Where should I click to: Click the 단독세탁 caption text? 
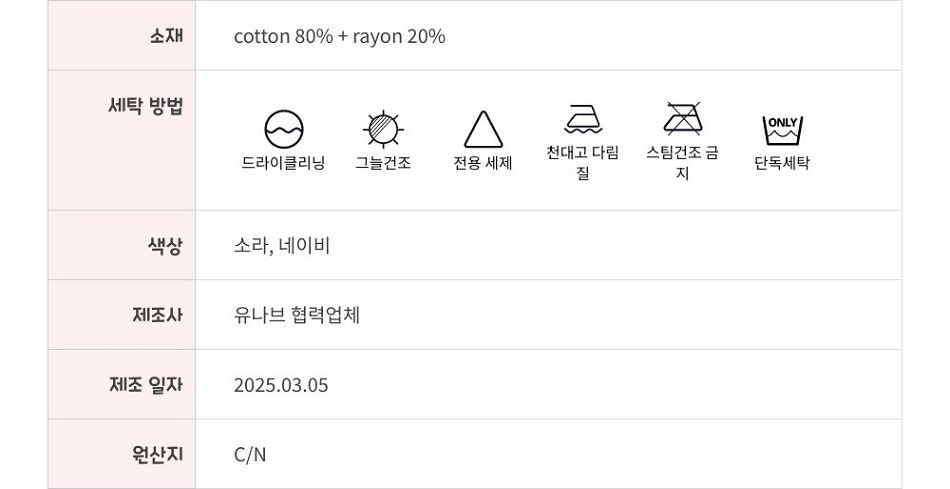click(782, 162)
